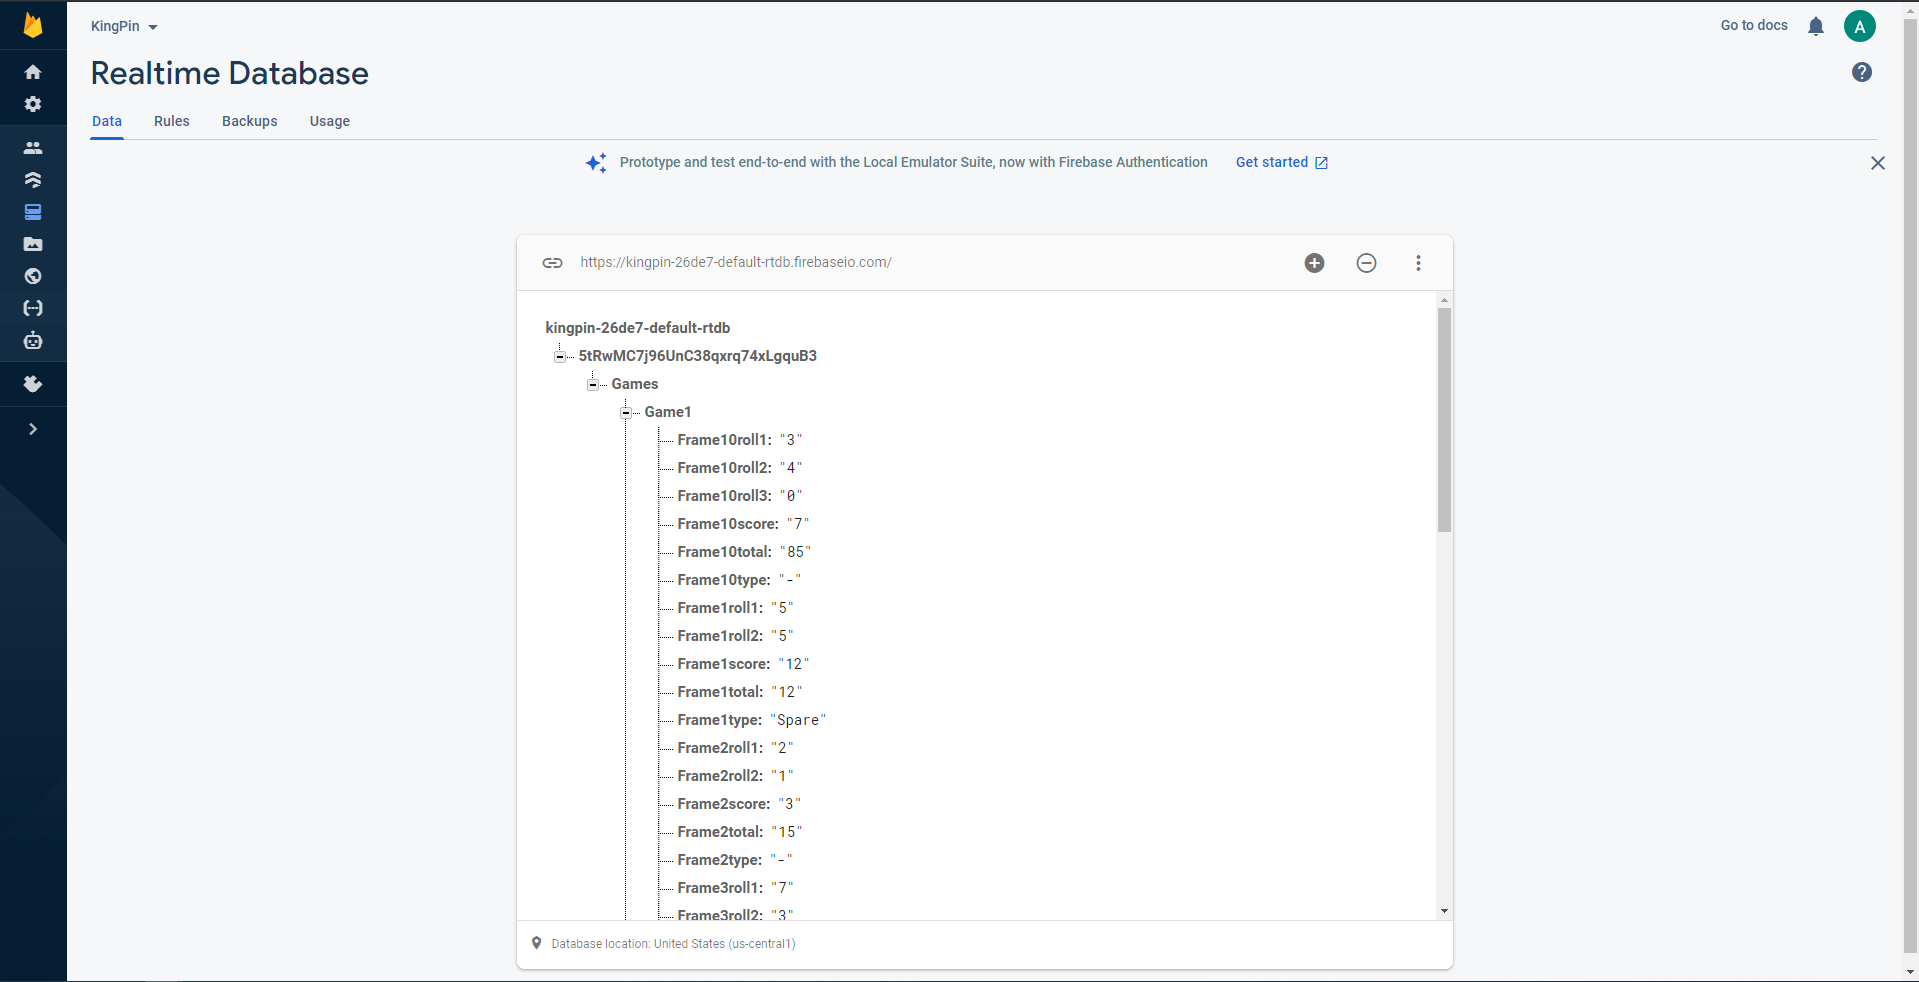Select Frame1type value "Spare"
Image resolution: width=1919 pixels, height=982 pixels.
click(x=798, y=720)
